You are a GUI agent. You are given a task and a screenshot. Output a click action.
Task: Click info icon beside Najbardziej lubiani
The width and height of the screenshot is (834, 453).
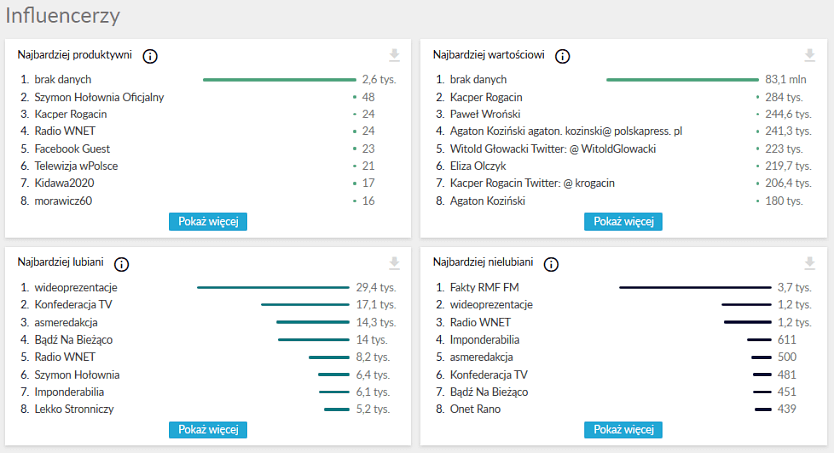[x=122, y=264]
